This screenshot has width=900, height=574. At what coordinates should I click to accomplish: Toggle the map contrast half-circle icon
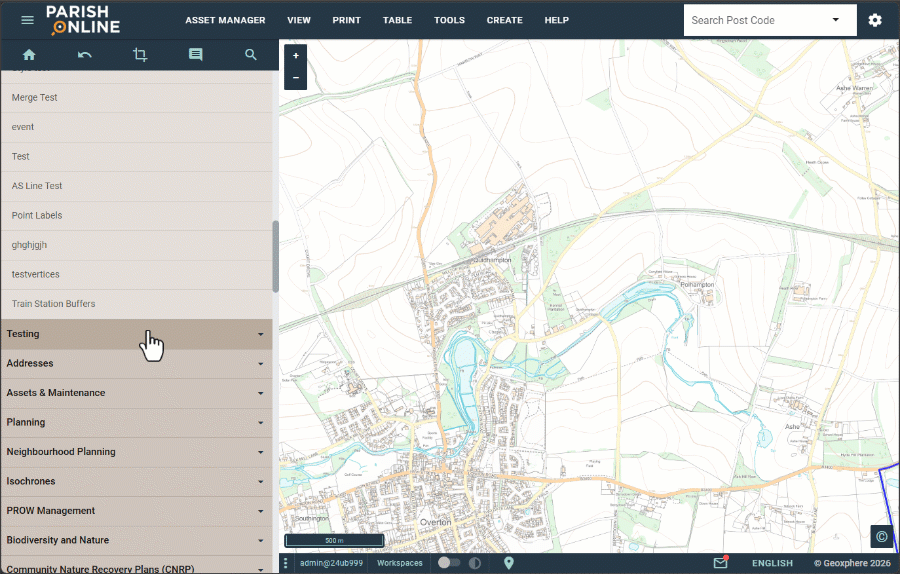coord(475,563)
